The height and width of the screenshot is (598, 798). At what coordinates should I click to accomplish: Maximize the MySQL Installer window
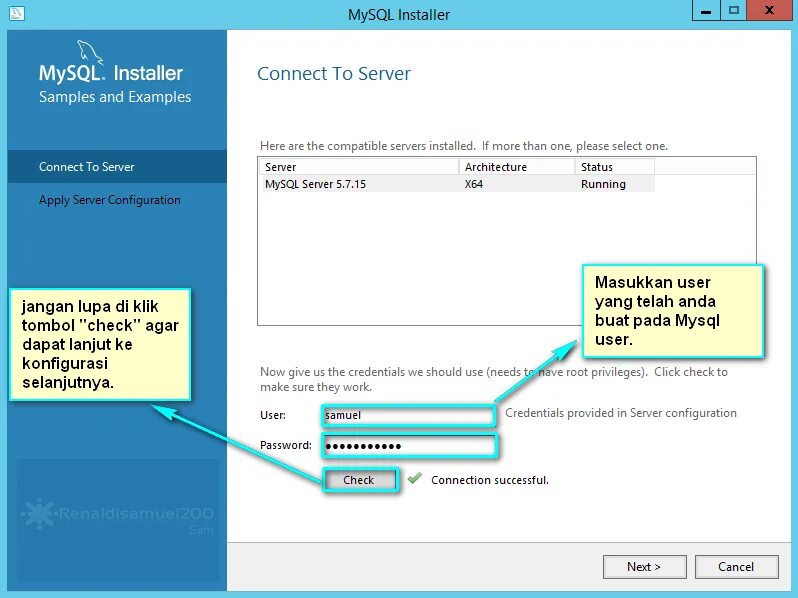(x=733, y=11)
